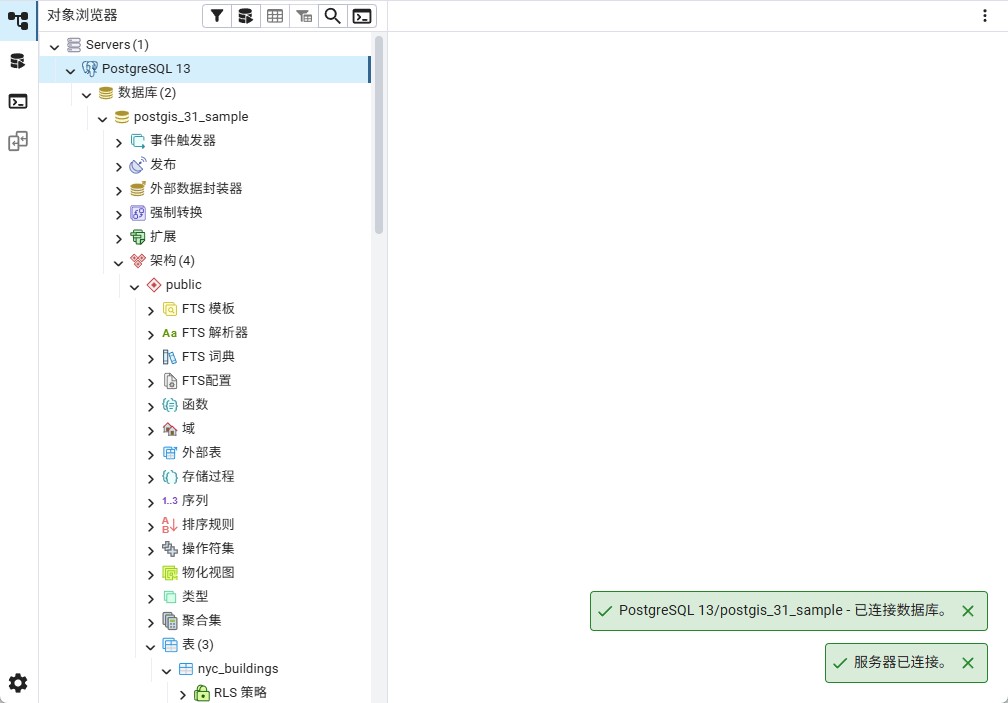
Task: Click the query tool database icon
Action: click(x=246, y=16)
